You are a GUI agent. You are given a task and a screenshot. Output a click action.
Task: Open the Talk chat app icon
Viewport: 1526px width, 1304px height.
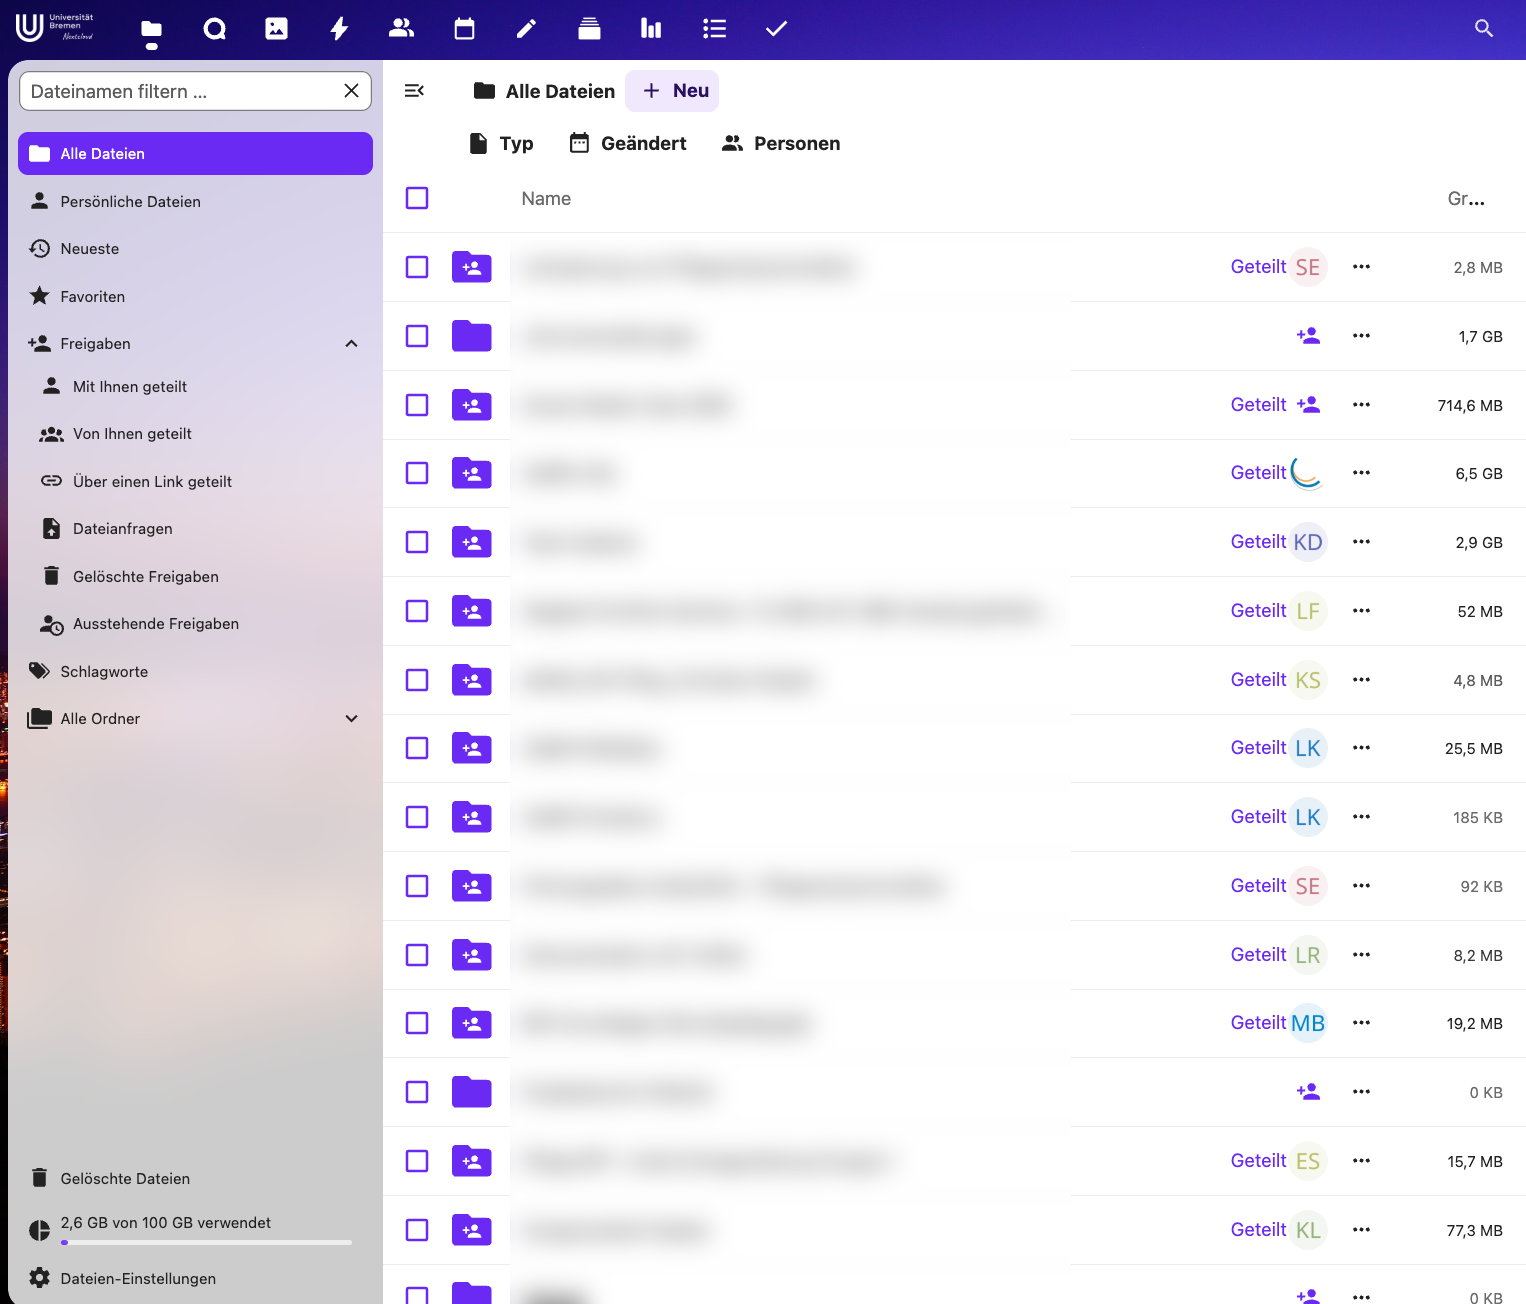click(x=214, y=29)
